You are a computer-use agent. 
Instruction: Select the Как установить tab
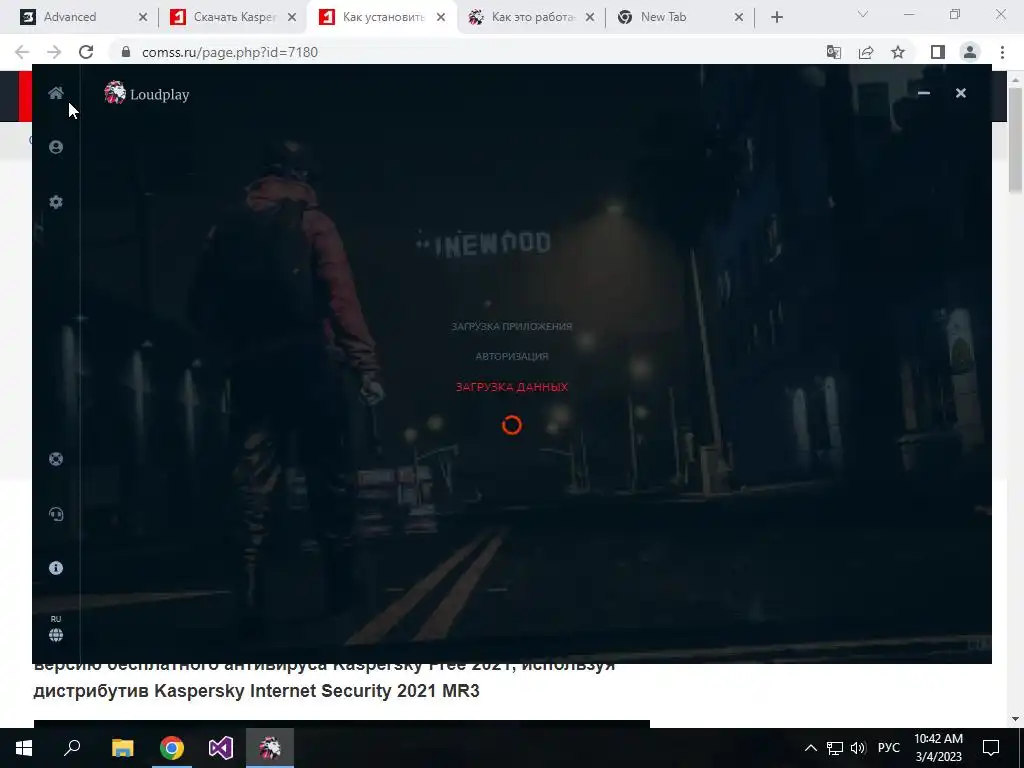click(380, 17)
